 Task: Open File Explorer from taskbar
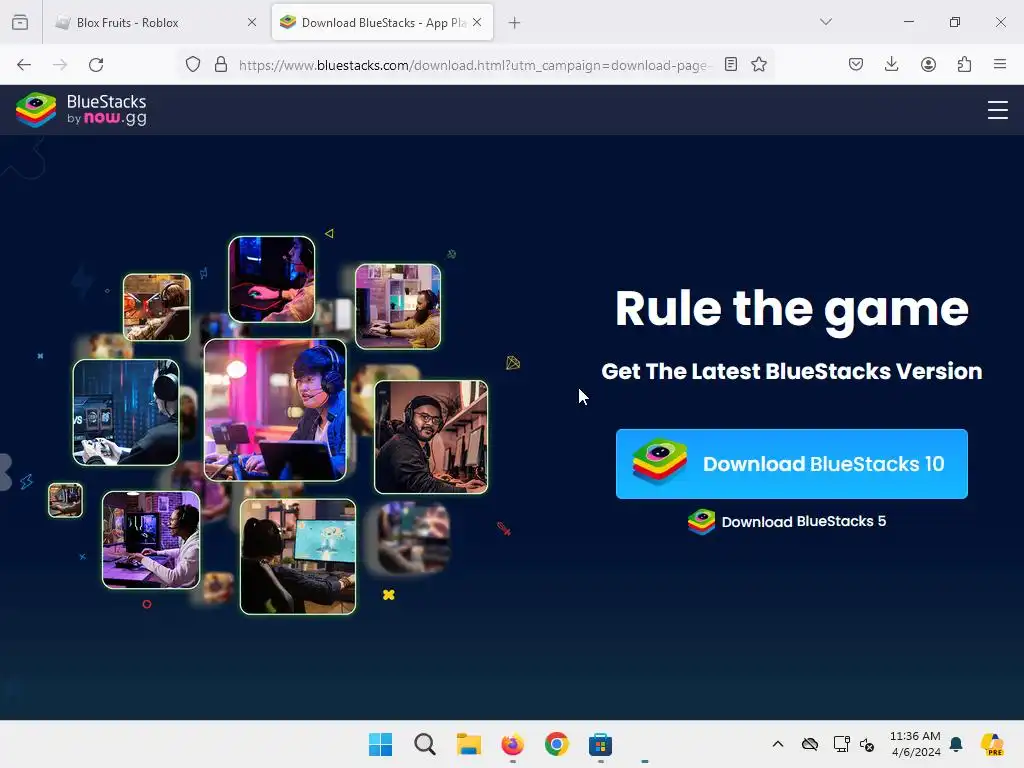click(x=468, y=744)
